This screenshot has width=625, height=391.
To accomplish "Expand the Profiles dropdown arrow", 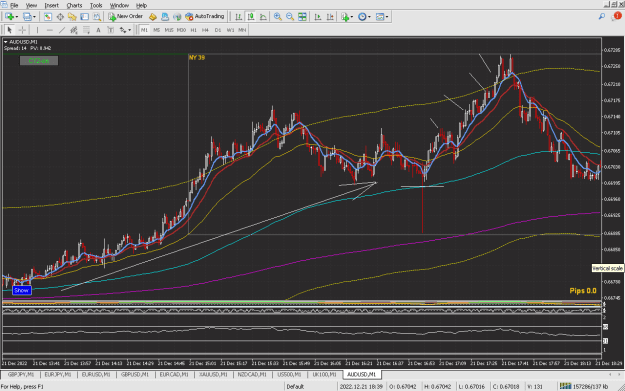I will point(34,17).
